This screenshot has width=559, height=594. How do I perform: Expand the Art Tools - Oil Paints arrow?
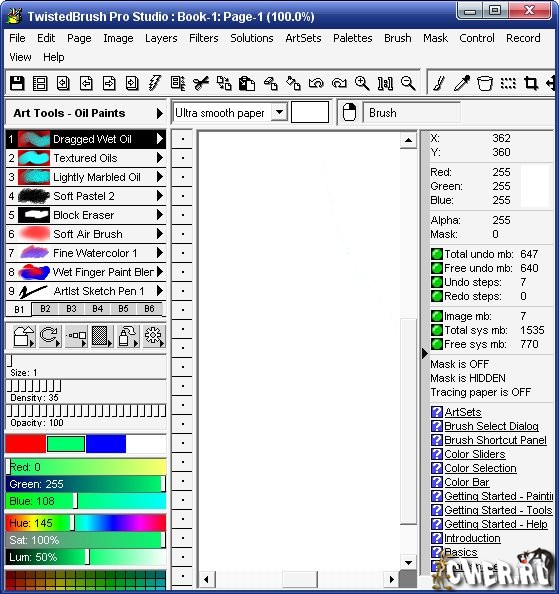click(159, 113)
